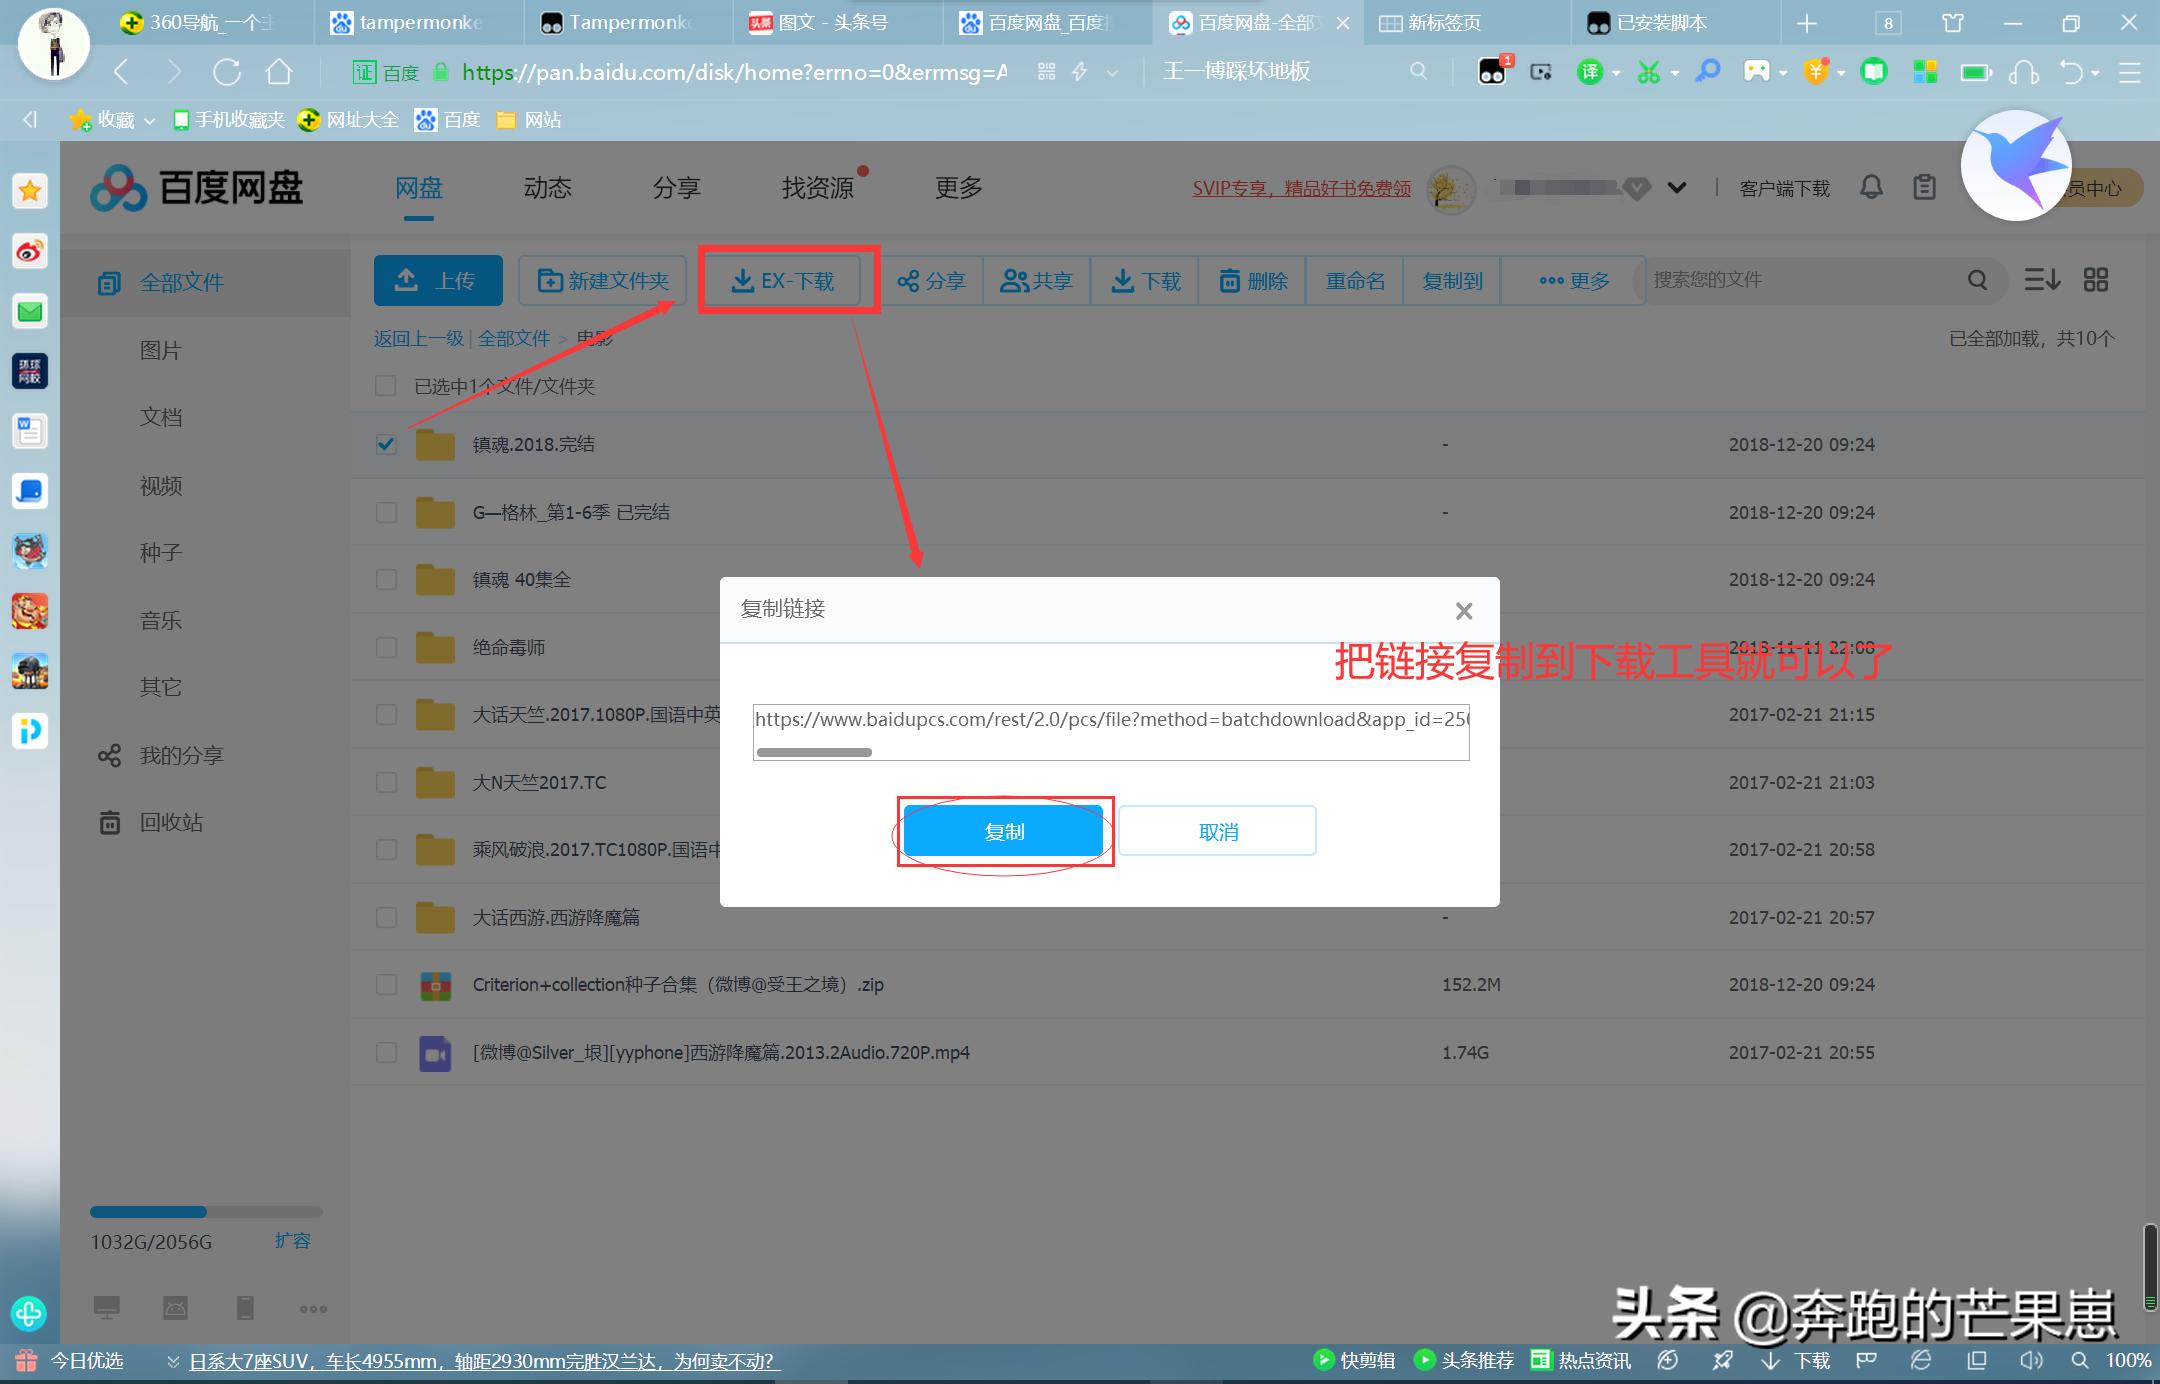
Task: Expand the account dropdown next to username
Action: pyautogui.click(x=1676, y=187)
